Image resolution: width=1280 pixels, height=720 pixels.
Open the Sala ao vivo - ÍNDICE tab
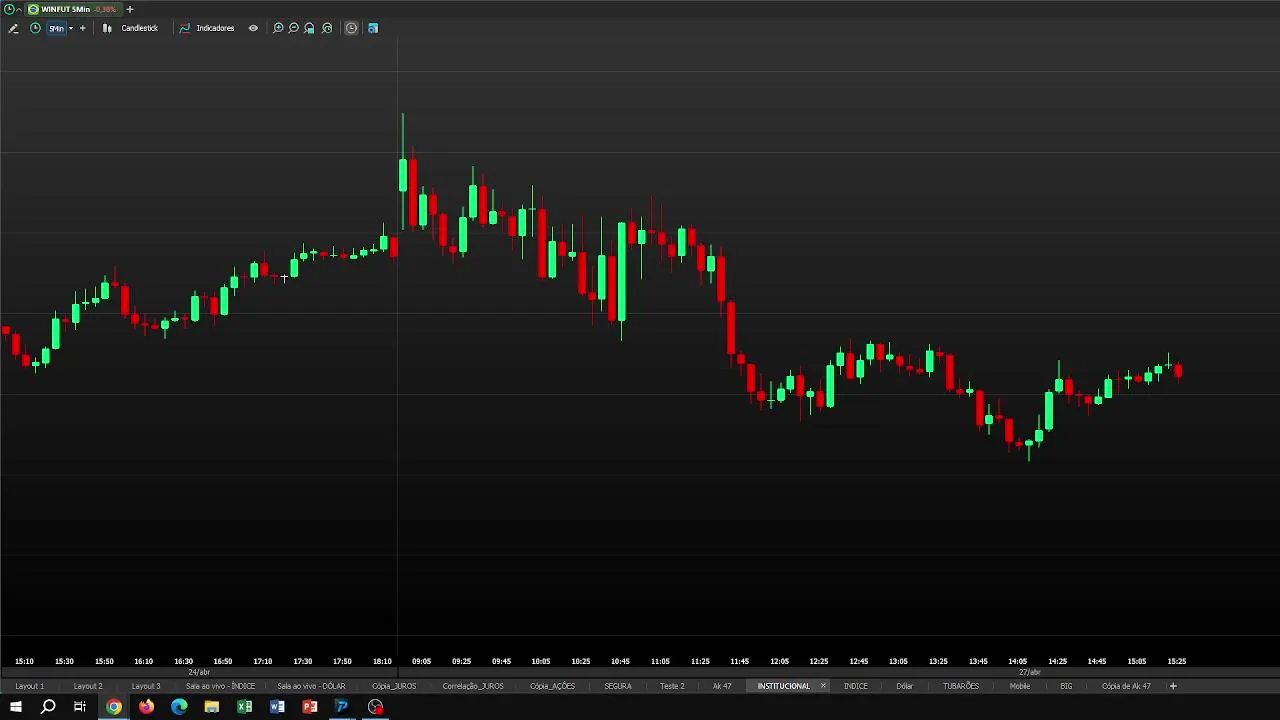point(220,686)
